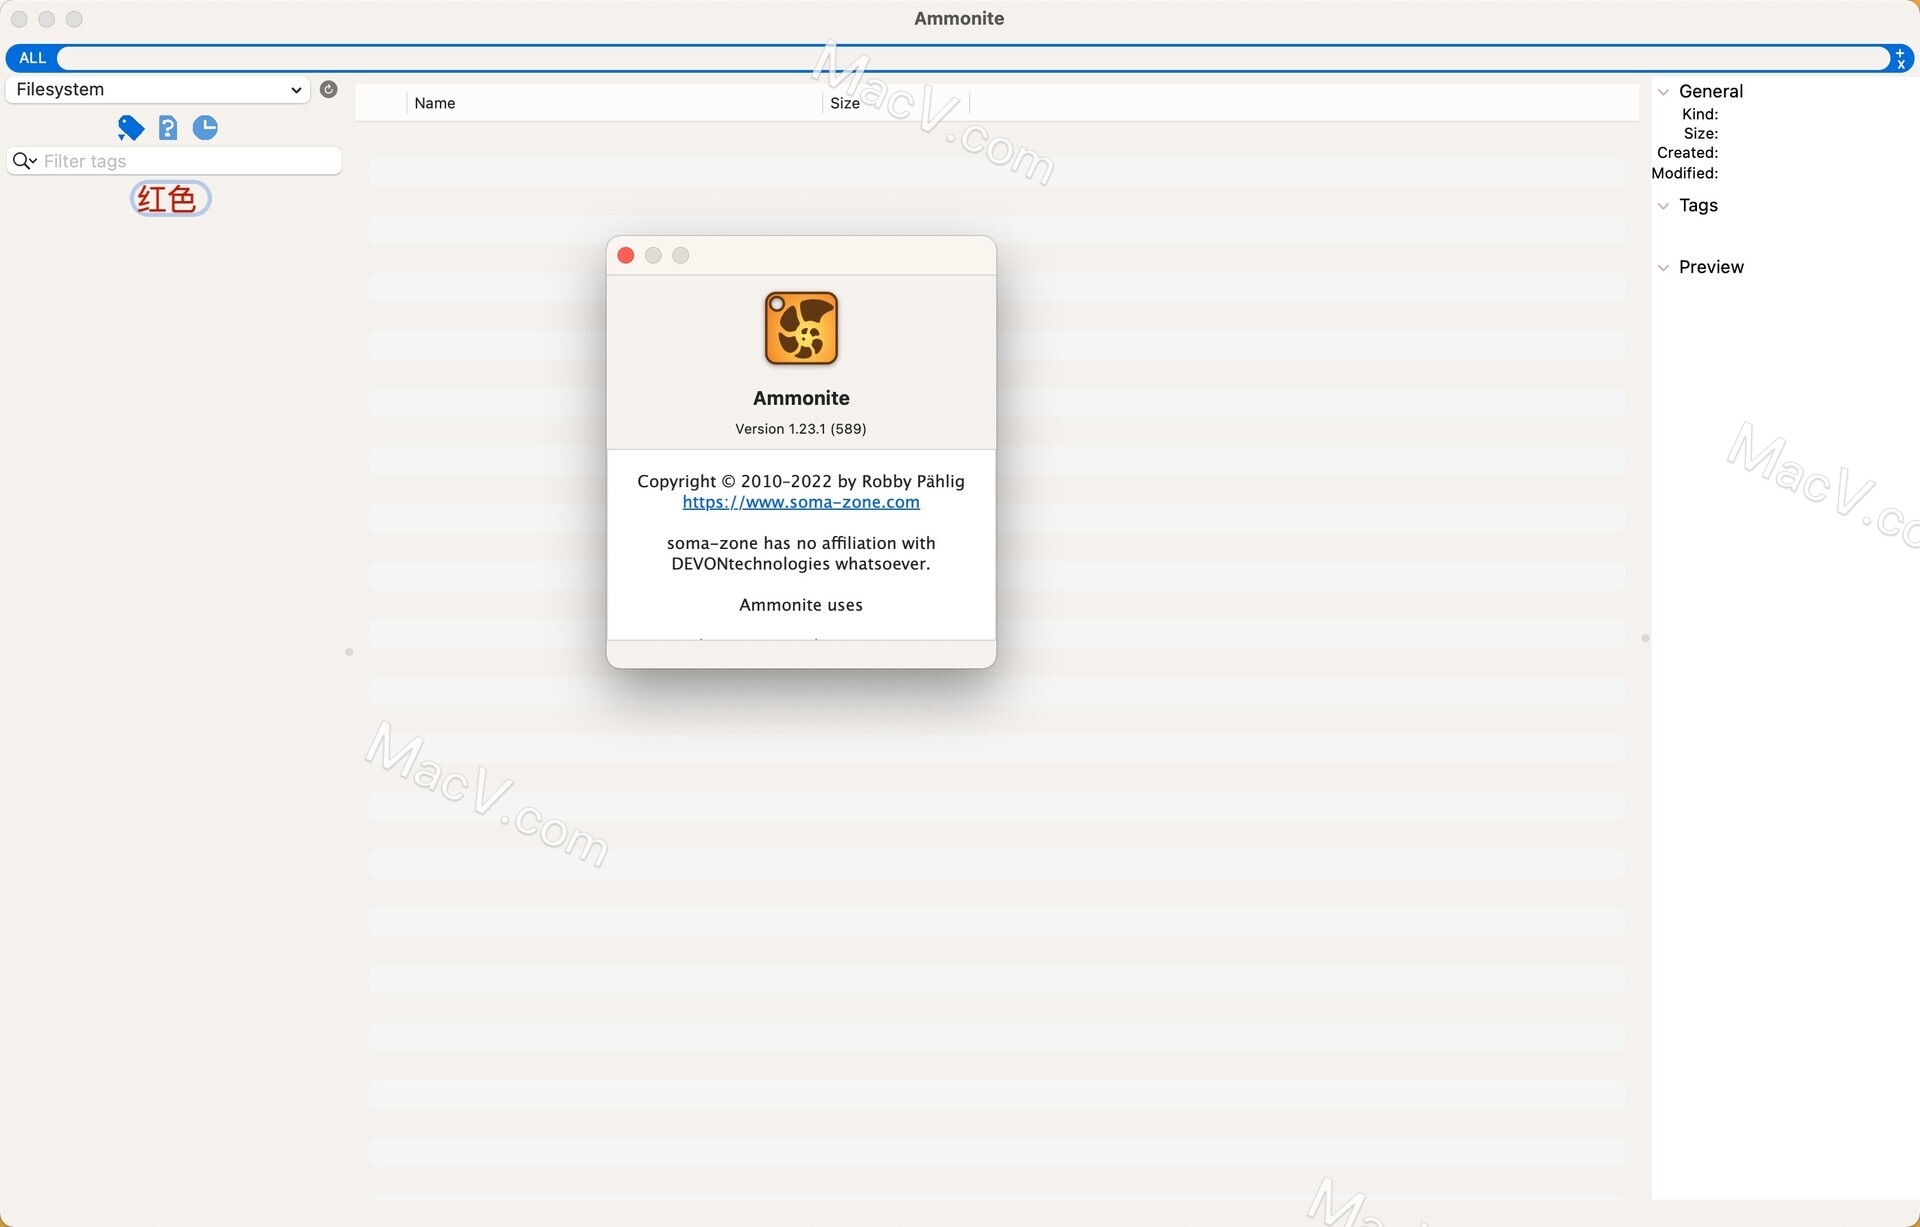Click the Filter tags search field
The image size is (1920, 1227).
click(x=175, y=161)
